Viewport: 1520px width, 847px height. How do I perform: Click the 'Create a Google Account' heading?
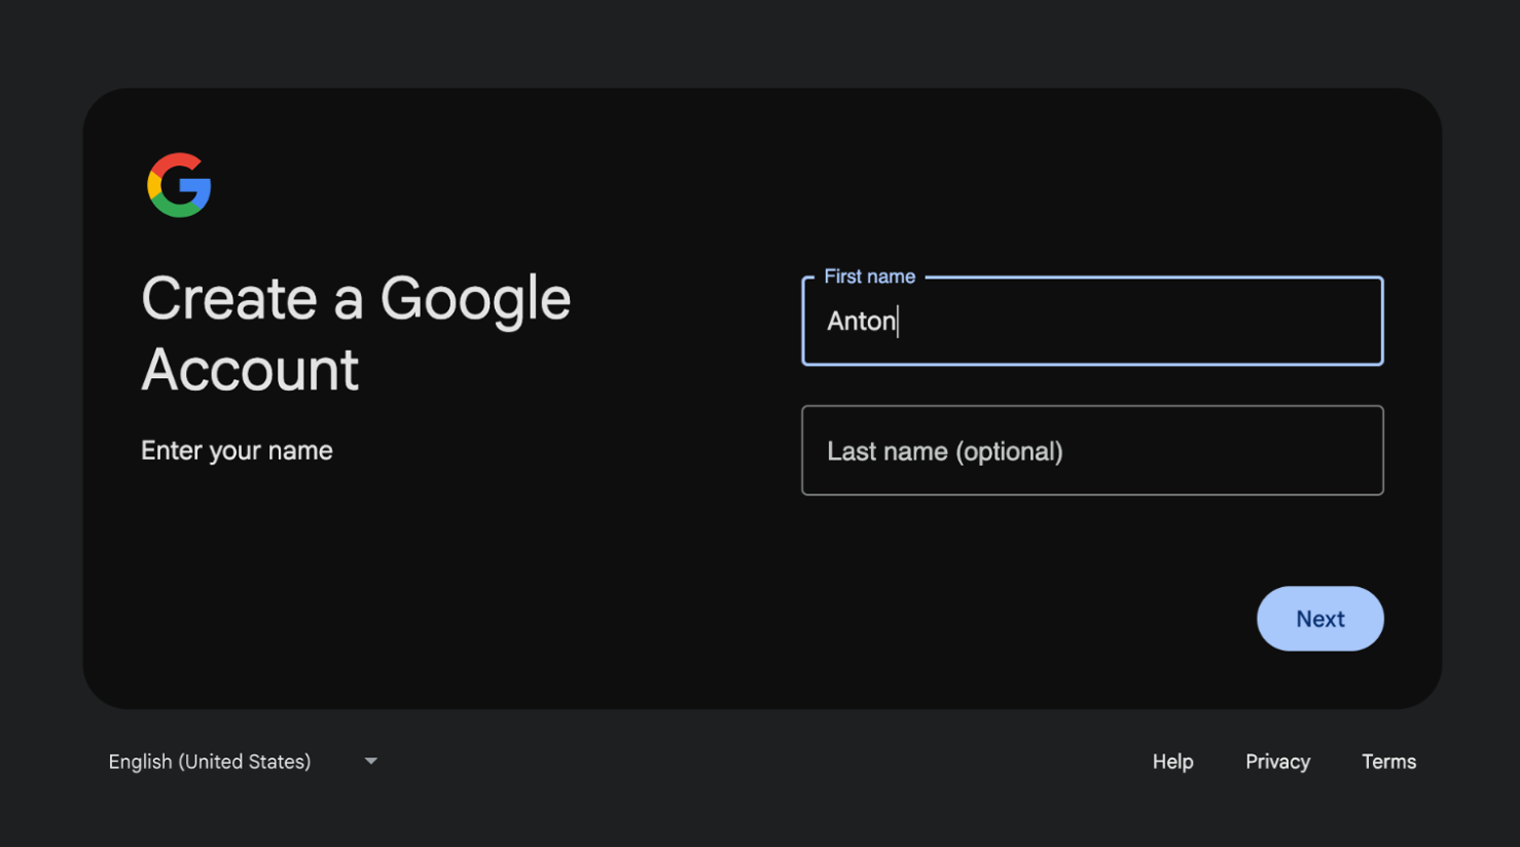coord(356,334)
